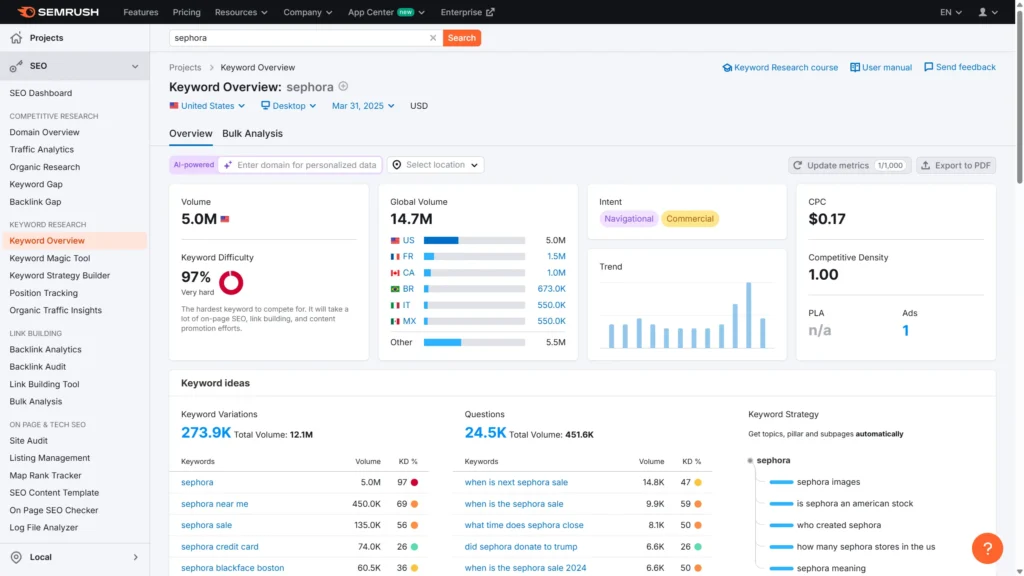Viewport: 1024px width, 576px height.
Task: Click the France flag in Global Volume
Action: (x=395, y=257)
